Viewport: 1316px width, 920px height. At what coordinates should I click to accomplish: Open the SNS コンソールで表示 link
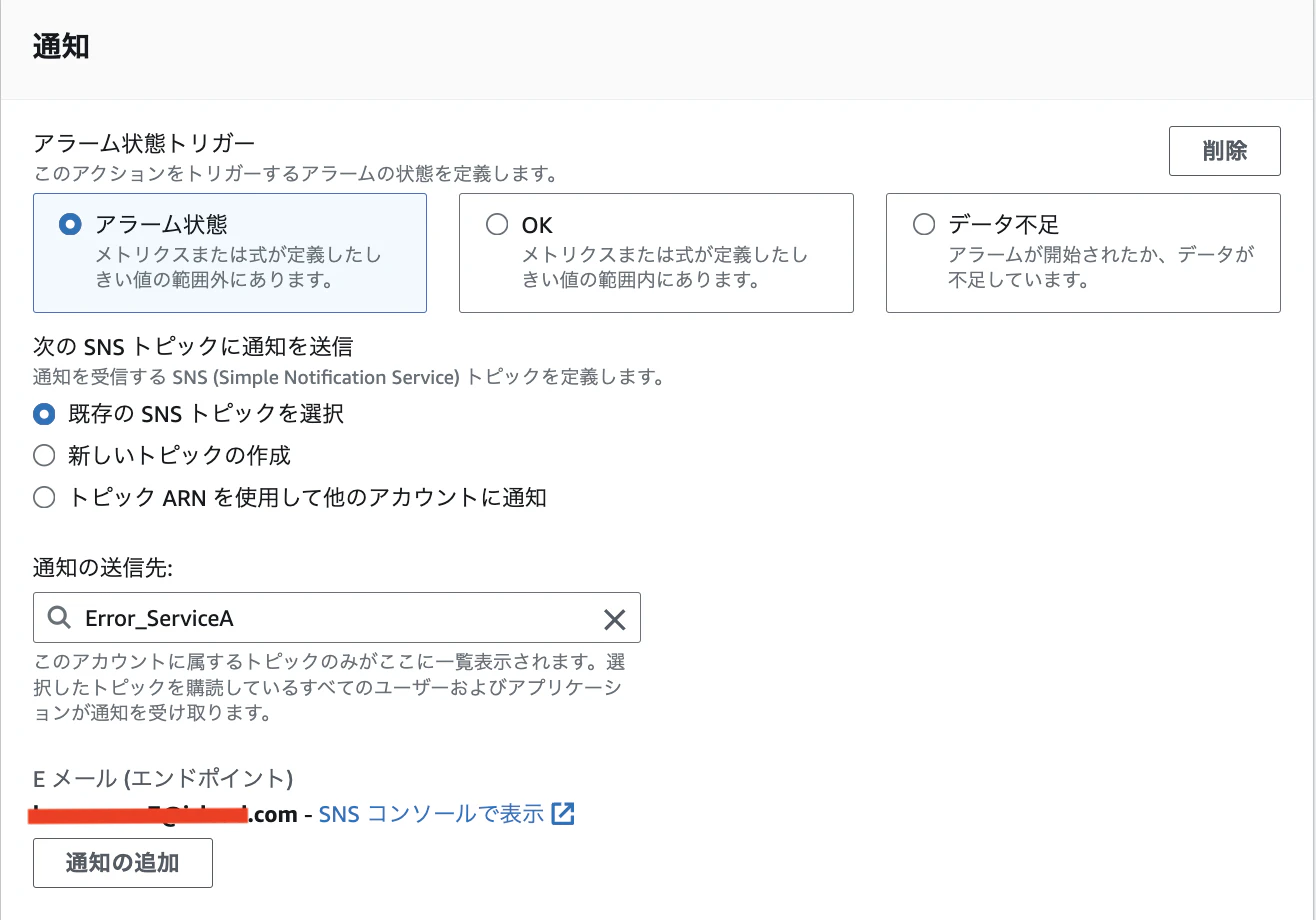click(431, 814)
